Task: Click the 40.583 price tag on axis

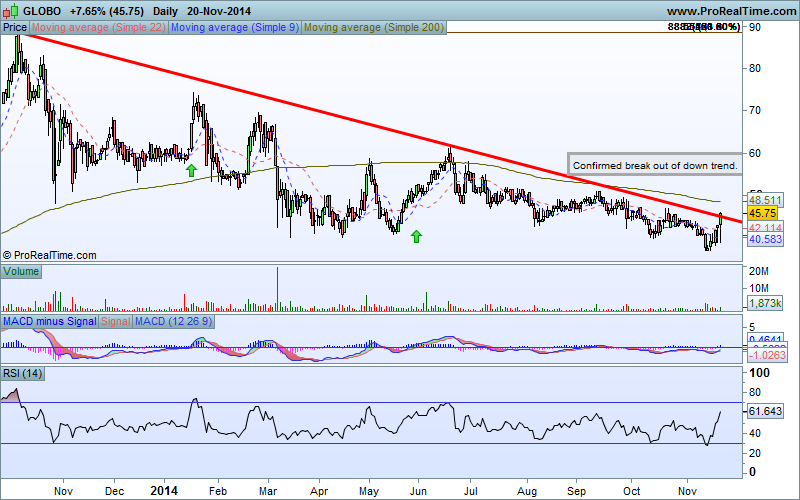Action: pos(763,240)
